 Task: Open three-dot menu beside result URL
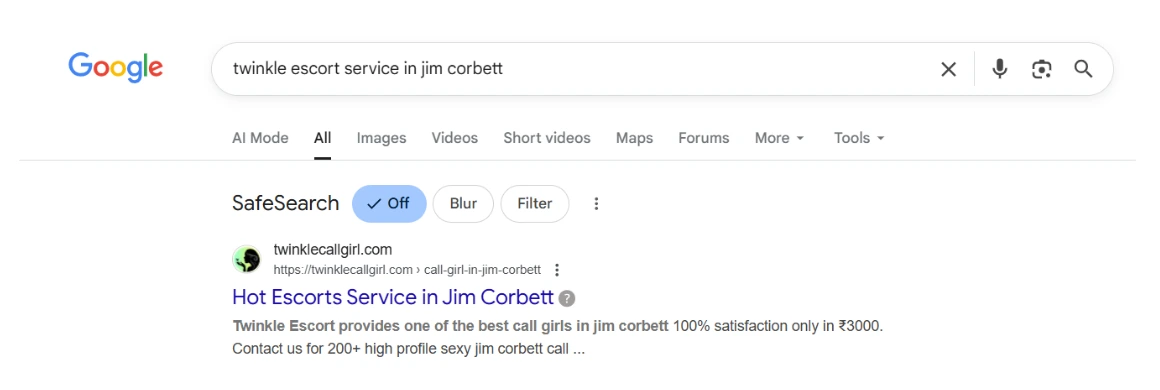pyautogui.click(x=557, y=269)
